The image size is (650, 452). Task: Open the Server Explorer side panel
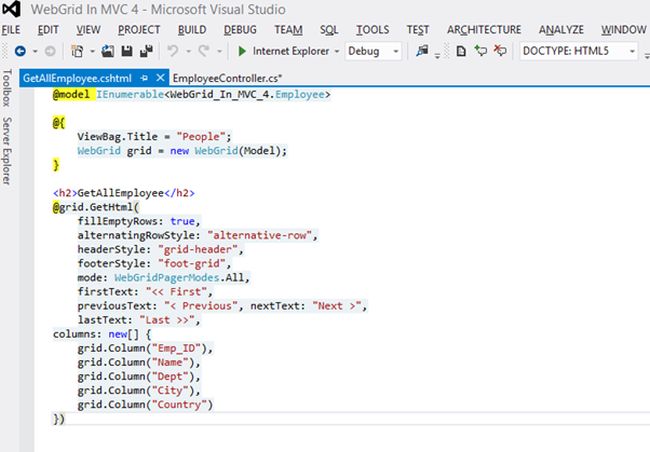7,151
